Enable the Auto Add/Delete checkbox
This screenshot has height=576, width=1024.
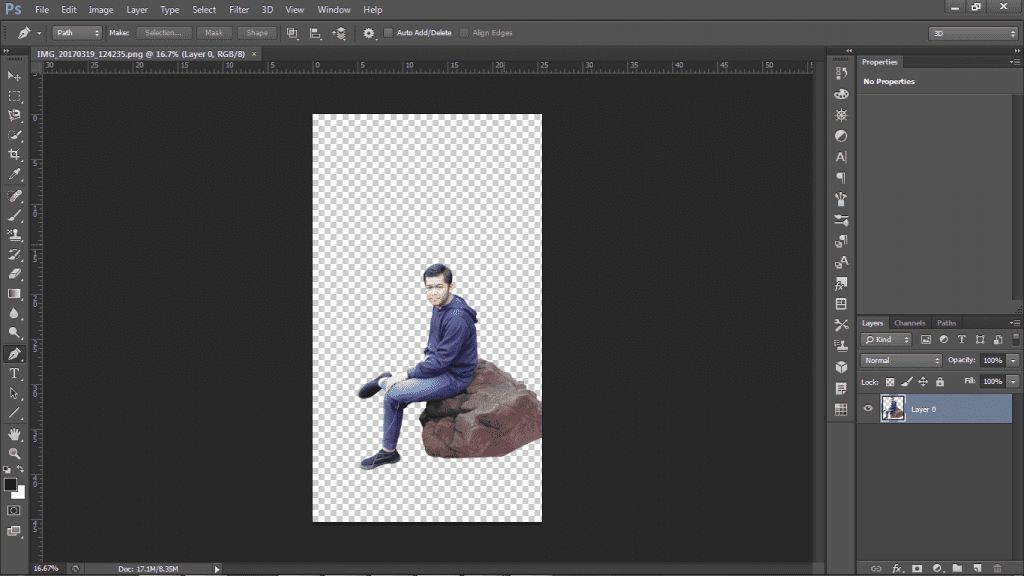pyautogui.click(x=389, y=33)
